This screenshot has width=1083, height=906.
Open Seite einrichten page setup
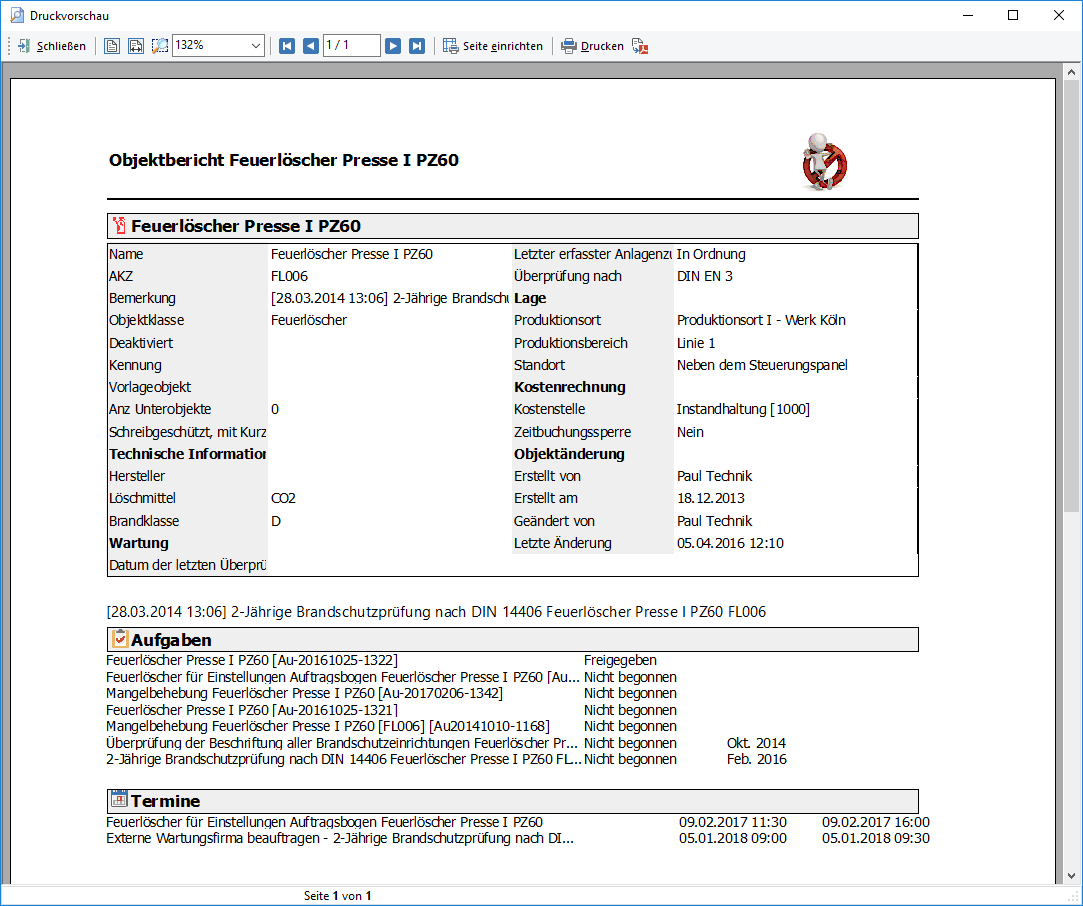tap(493, 46)
